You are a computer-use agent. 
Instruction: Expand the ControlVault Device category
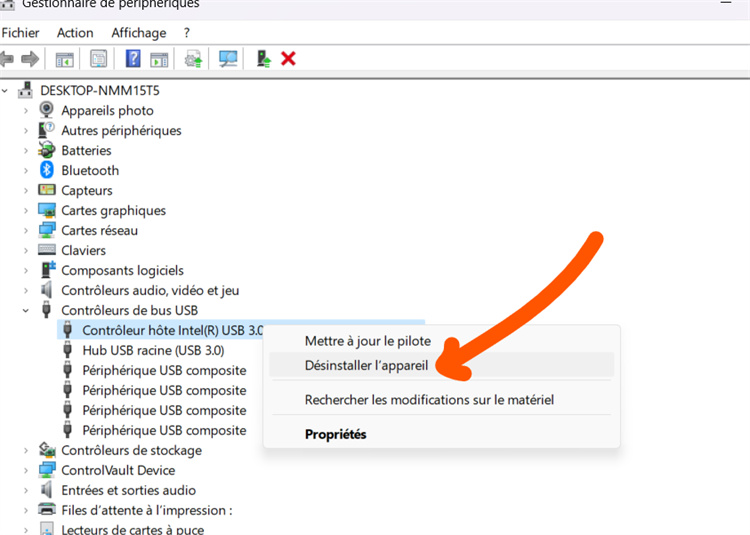click(26, 470)
